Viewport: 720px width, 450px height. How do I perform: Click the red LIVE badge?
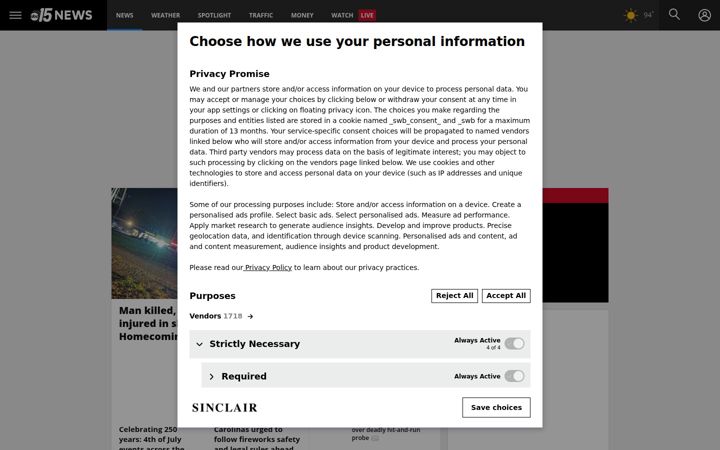click(367, 15)
